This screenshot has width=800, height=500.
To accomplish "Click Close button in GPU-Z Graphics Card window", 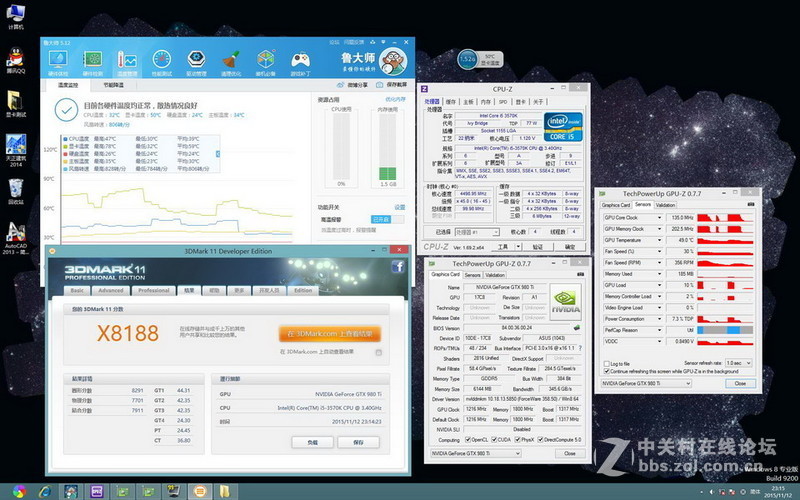I will [570, 453].
